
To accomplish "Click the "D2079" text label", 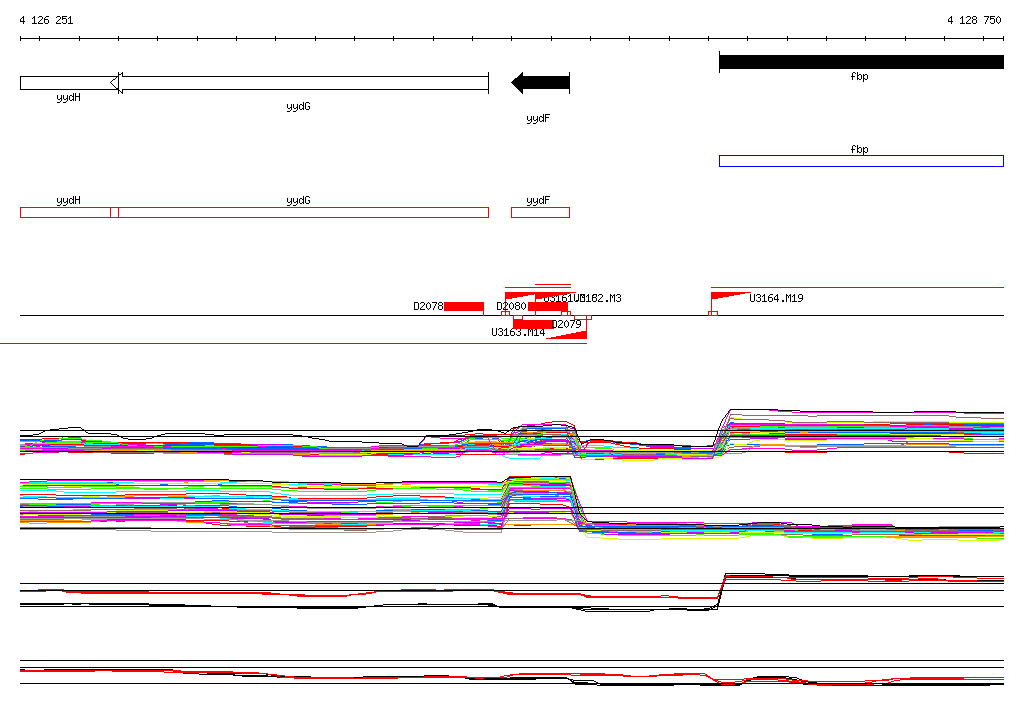I will pyautogui.click(x=567, y=324).
